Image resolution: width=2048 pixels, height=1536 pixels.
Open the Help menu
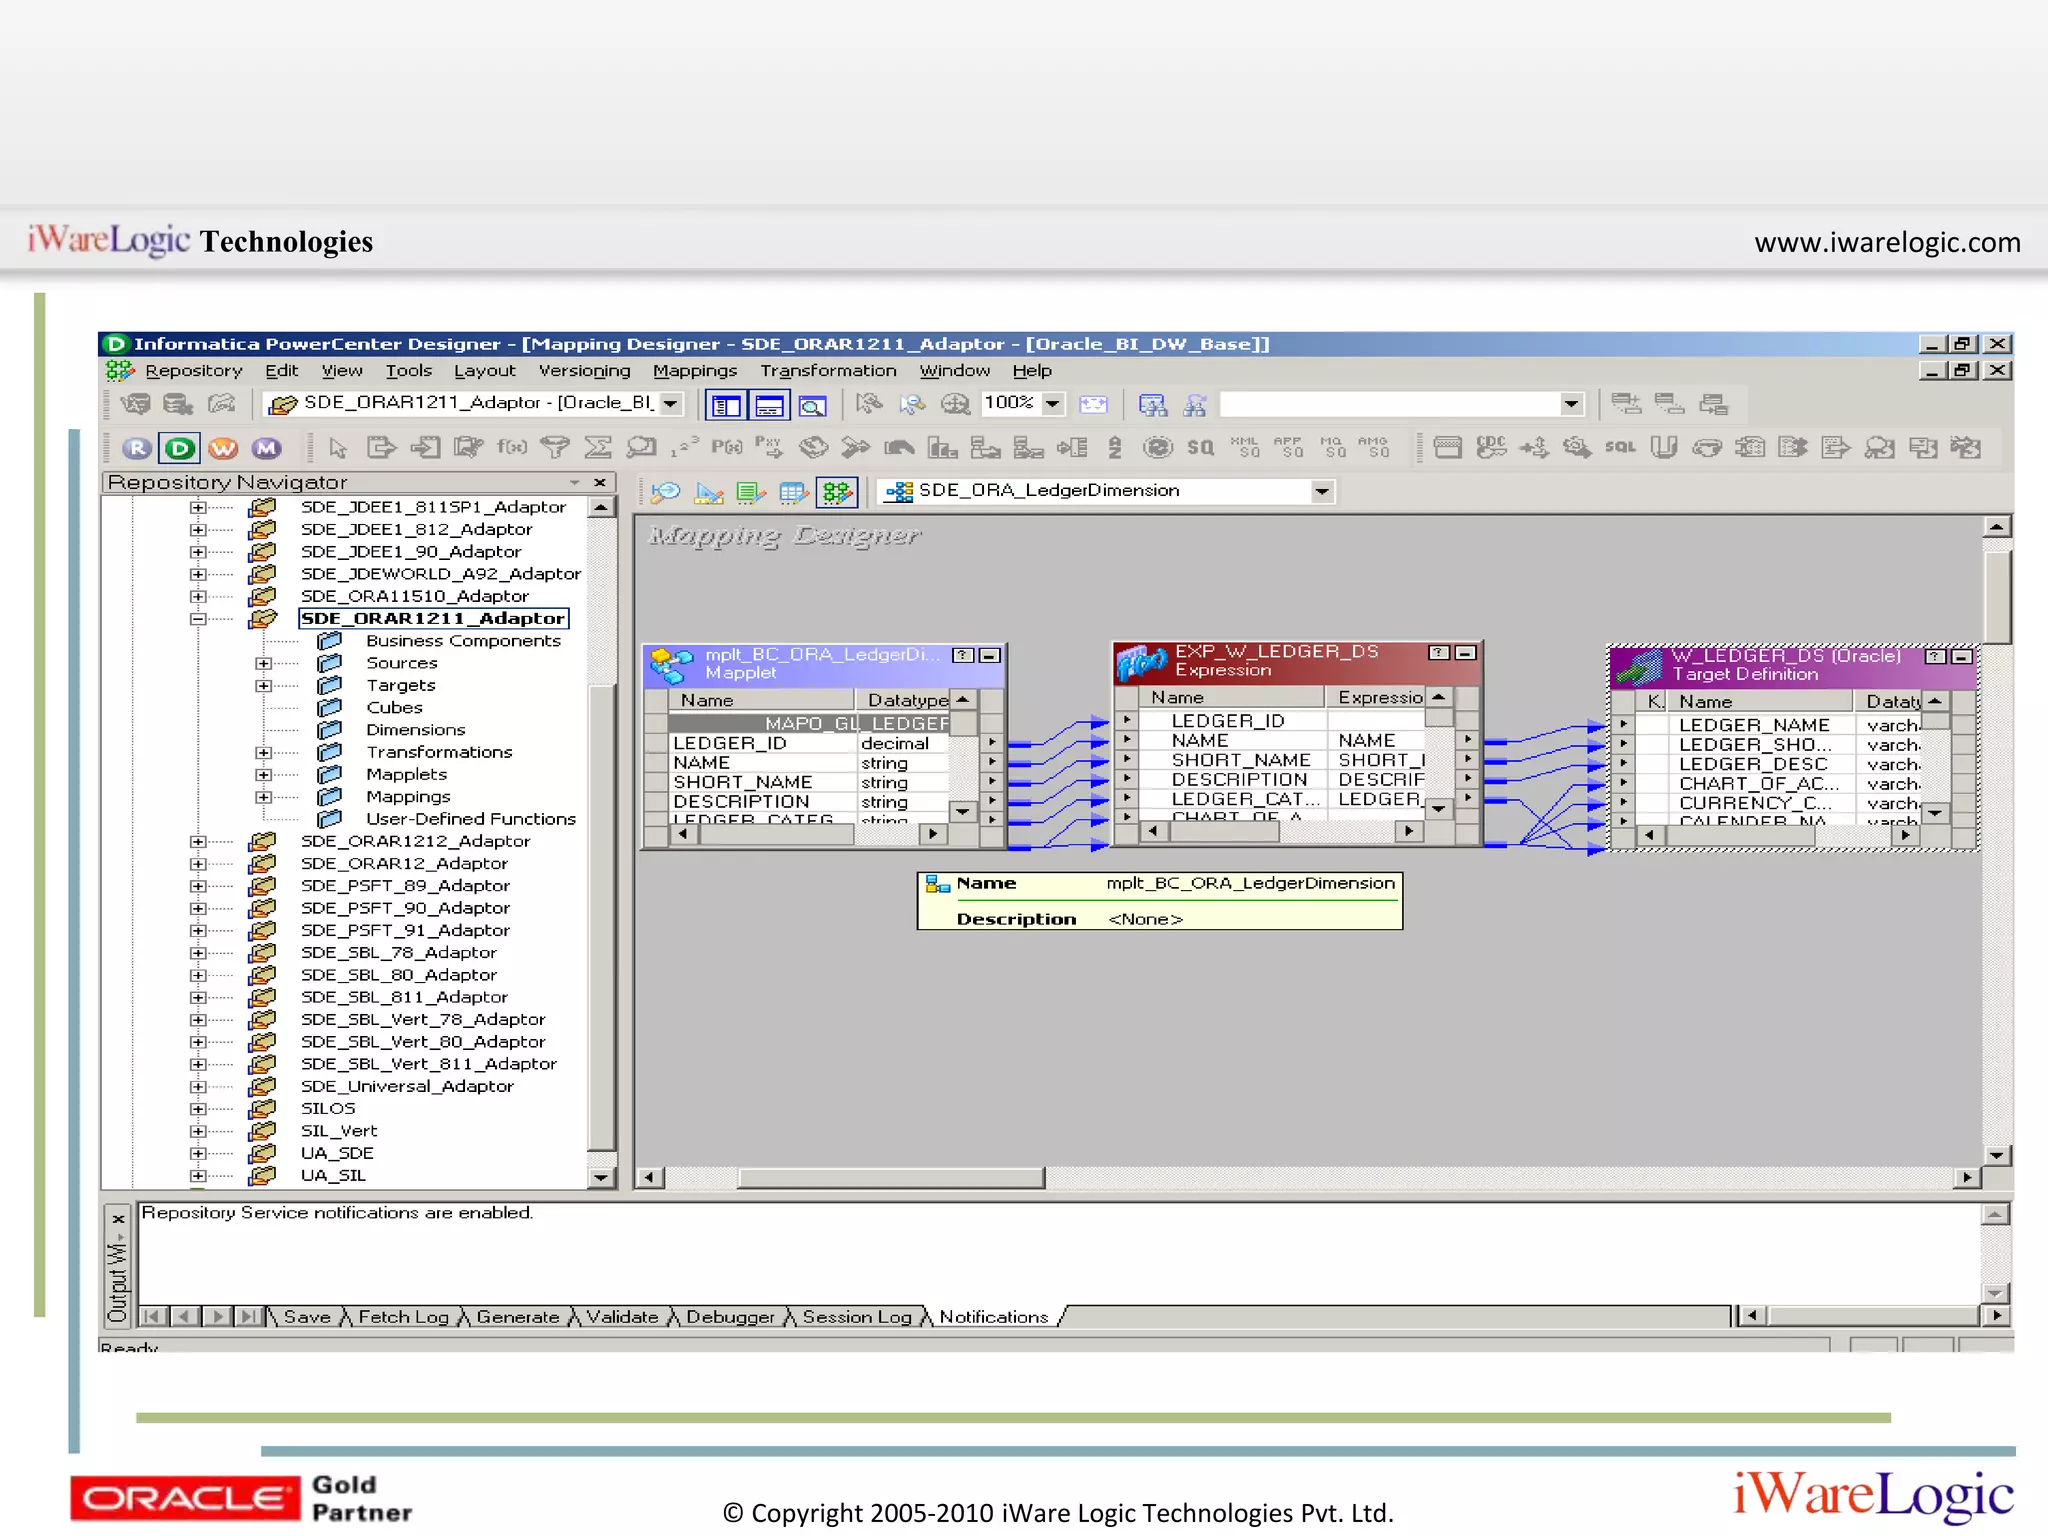(1032, 371)
